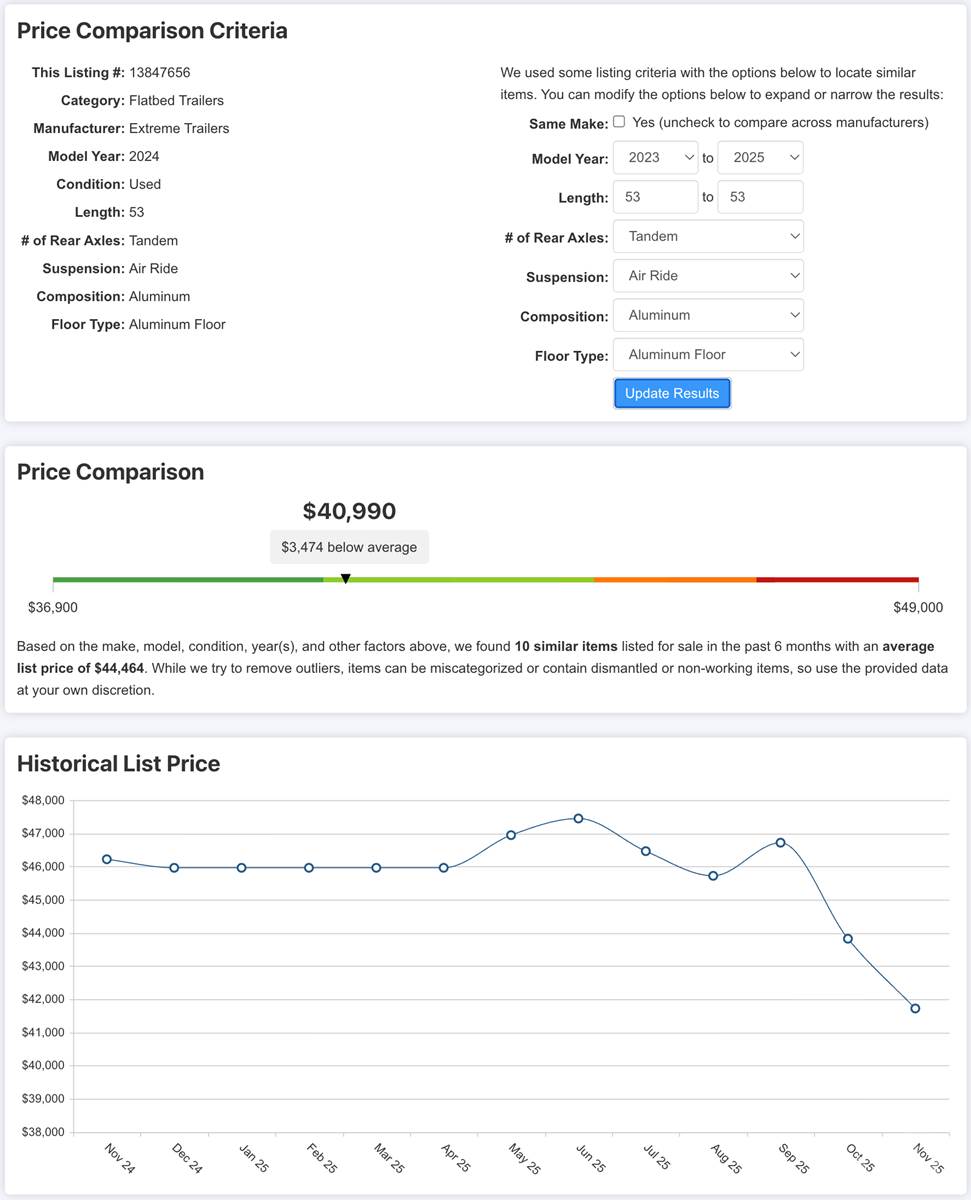The image size is (971, 1200).
Task: Click the Nov 24 data point on chart
Action: click(107, 859)
